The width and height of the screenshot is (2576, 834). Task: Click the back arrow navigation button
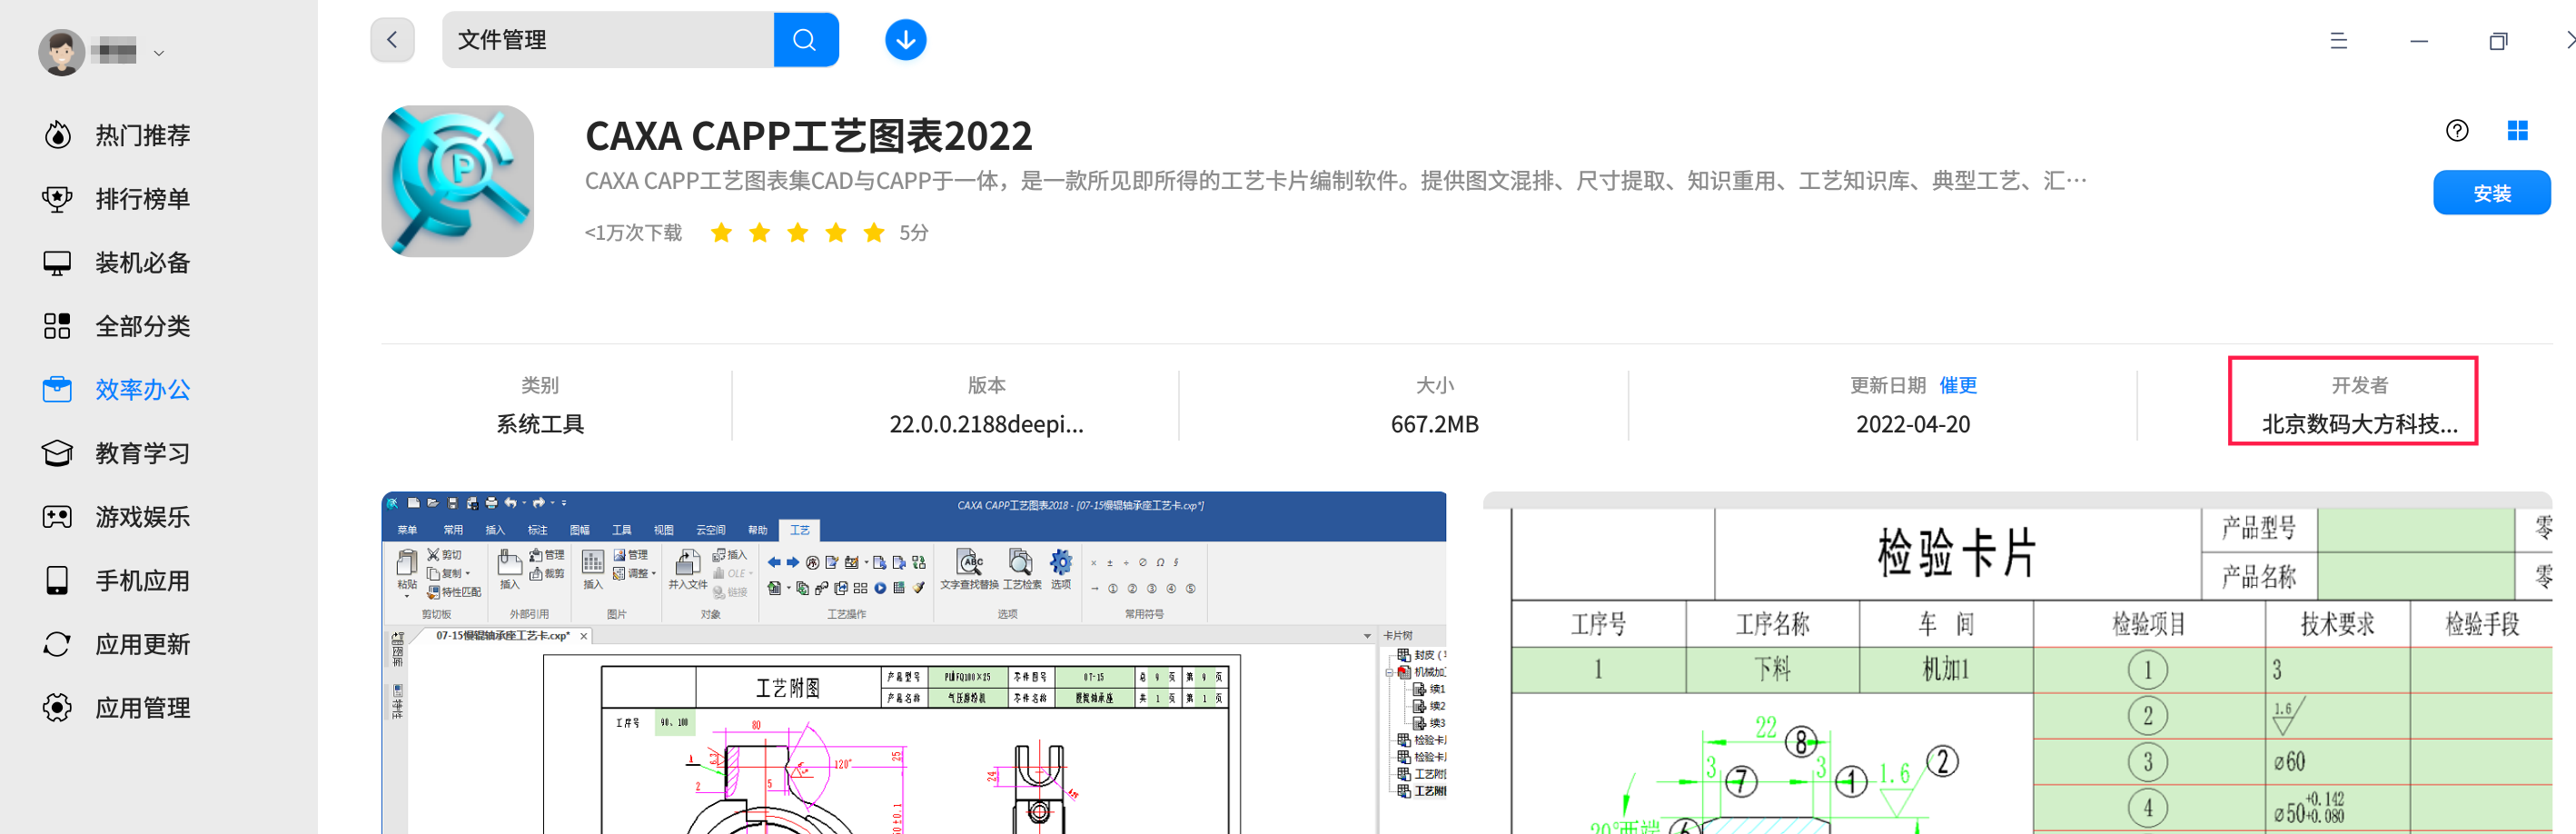click(391, 39)
